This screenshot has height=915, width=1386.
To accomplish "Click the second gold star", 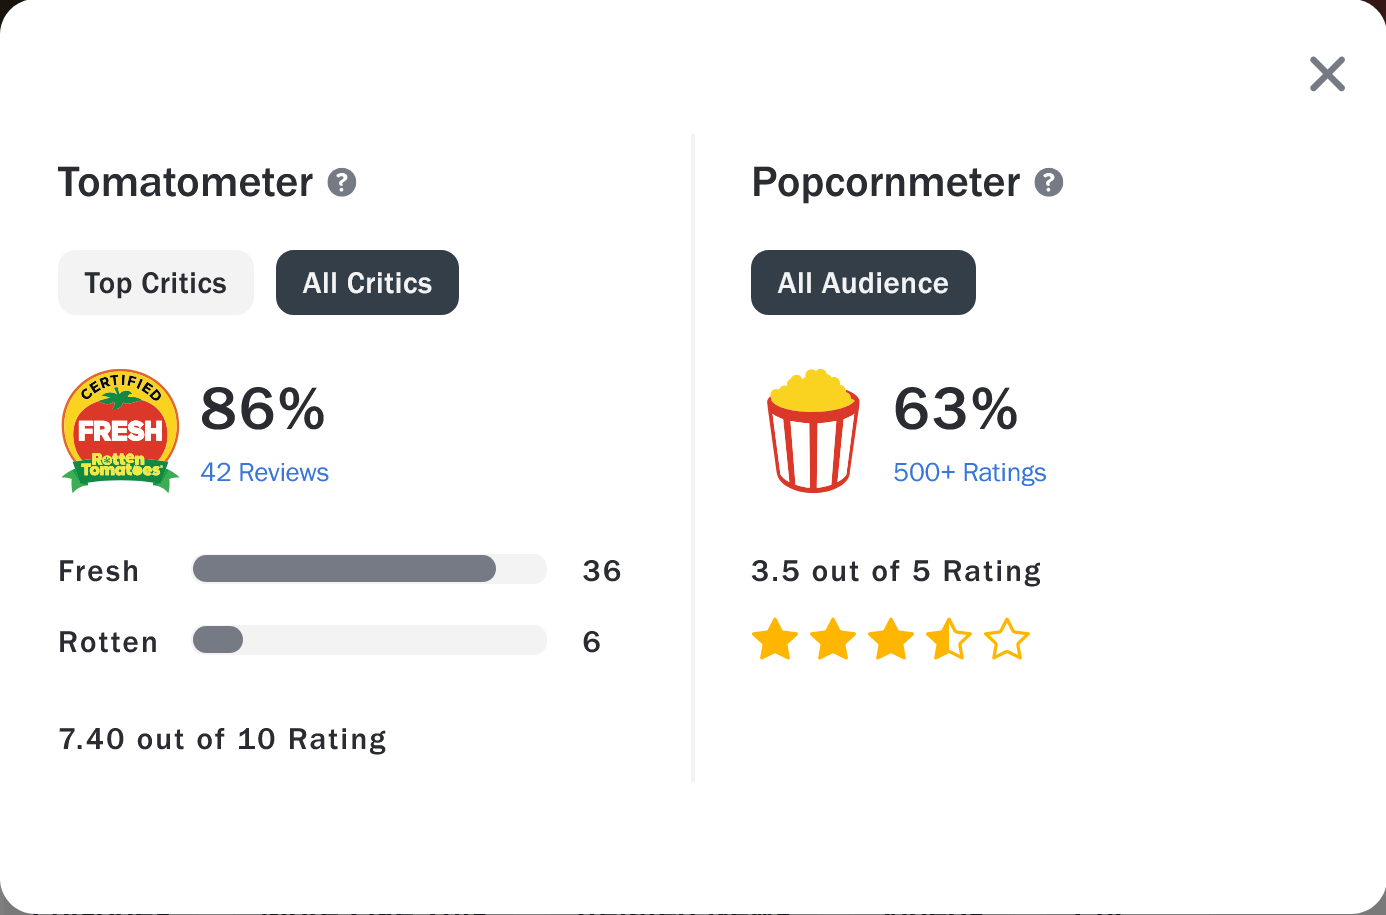I will click(833, 640).
